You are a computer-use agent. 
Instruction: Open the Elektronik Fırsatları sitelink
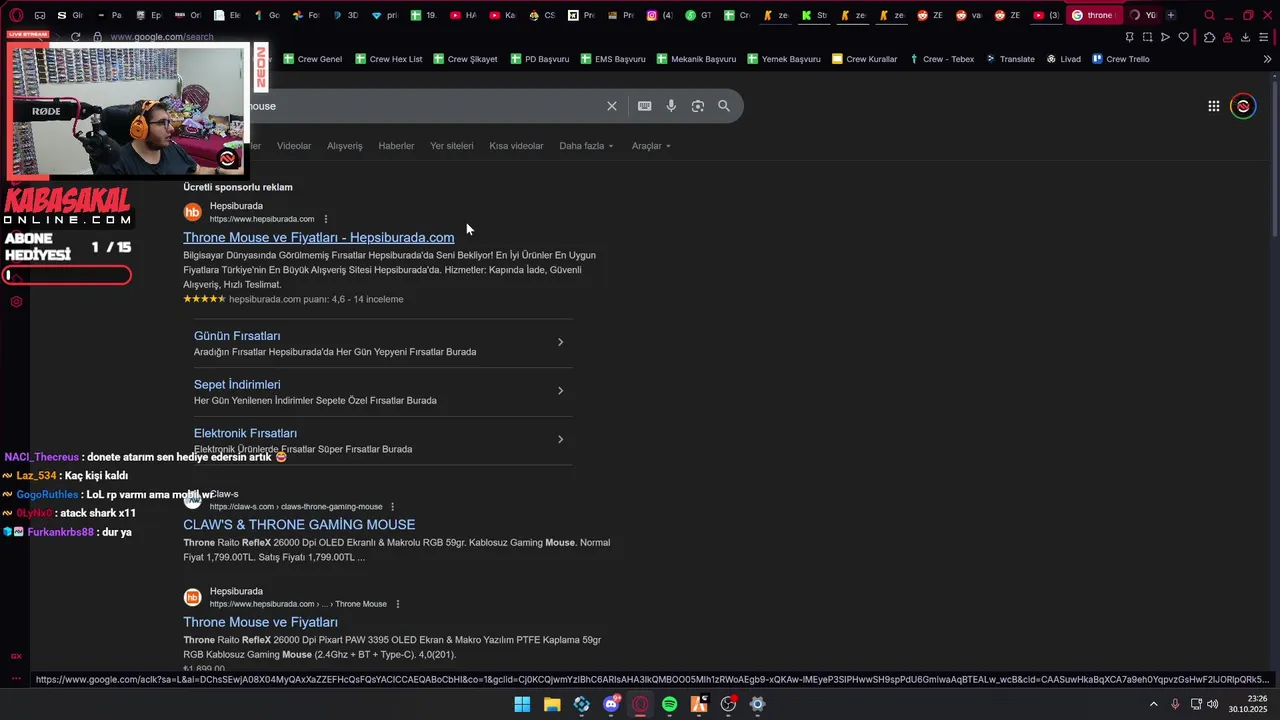245,433
